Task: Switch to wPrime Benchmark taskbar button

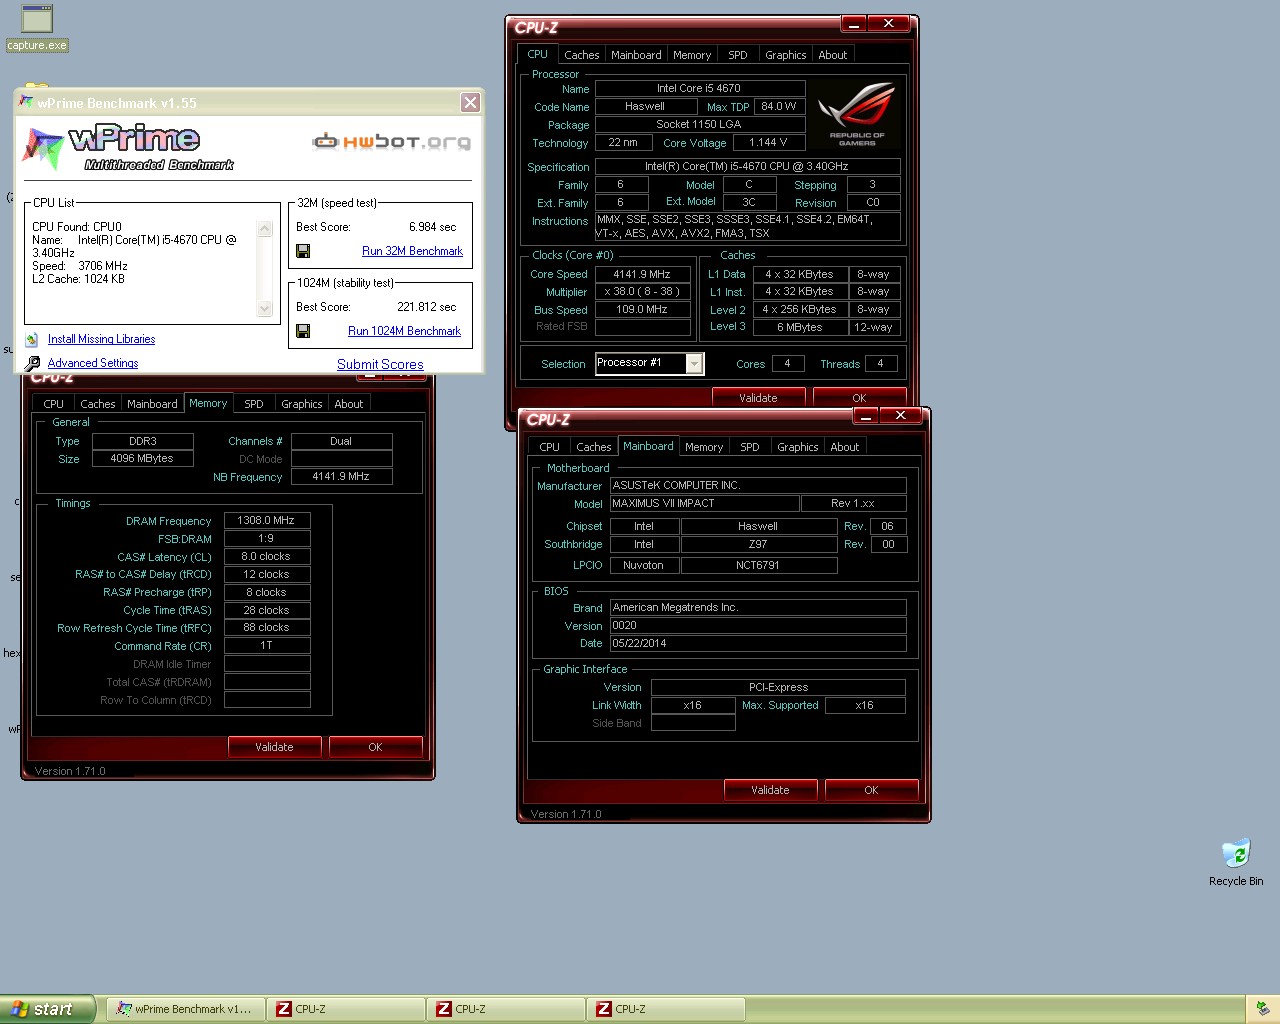Action: tap(184, 1009)
